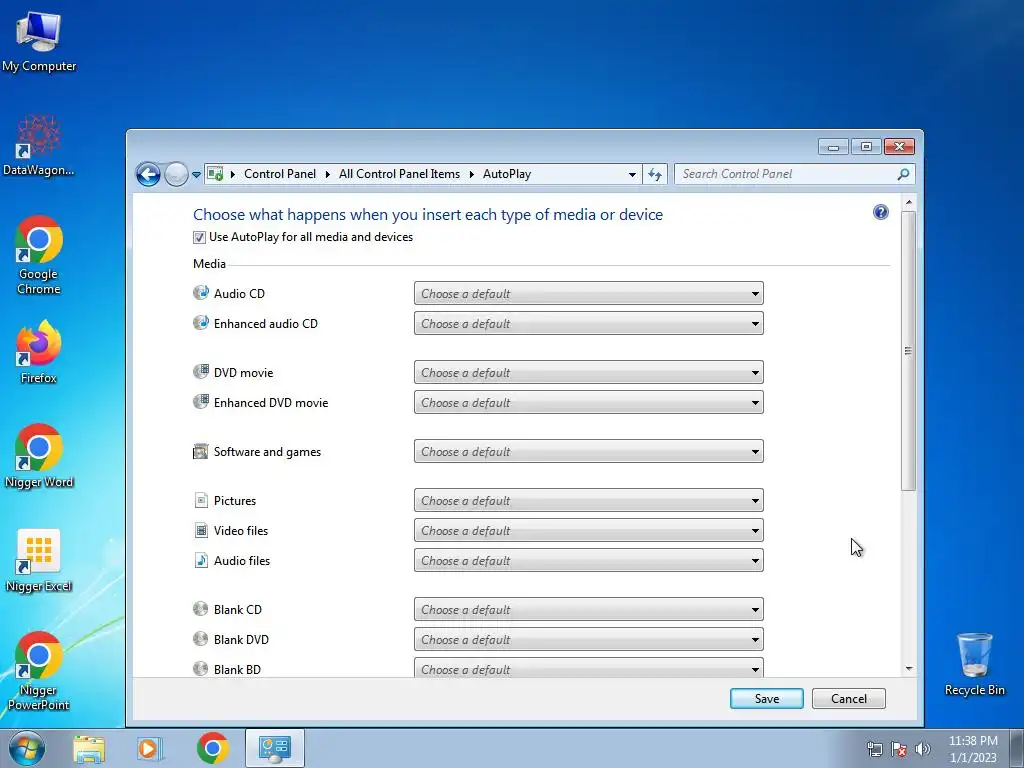Click the Blank CD label

click(x=238, y=609)
